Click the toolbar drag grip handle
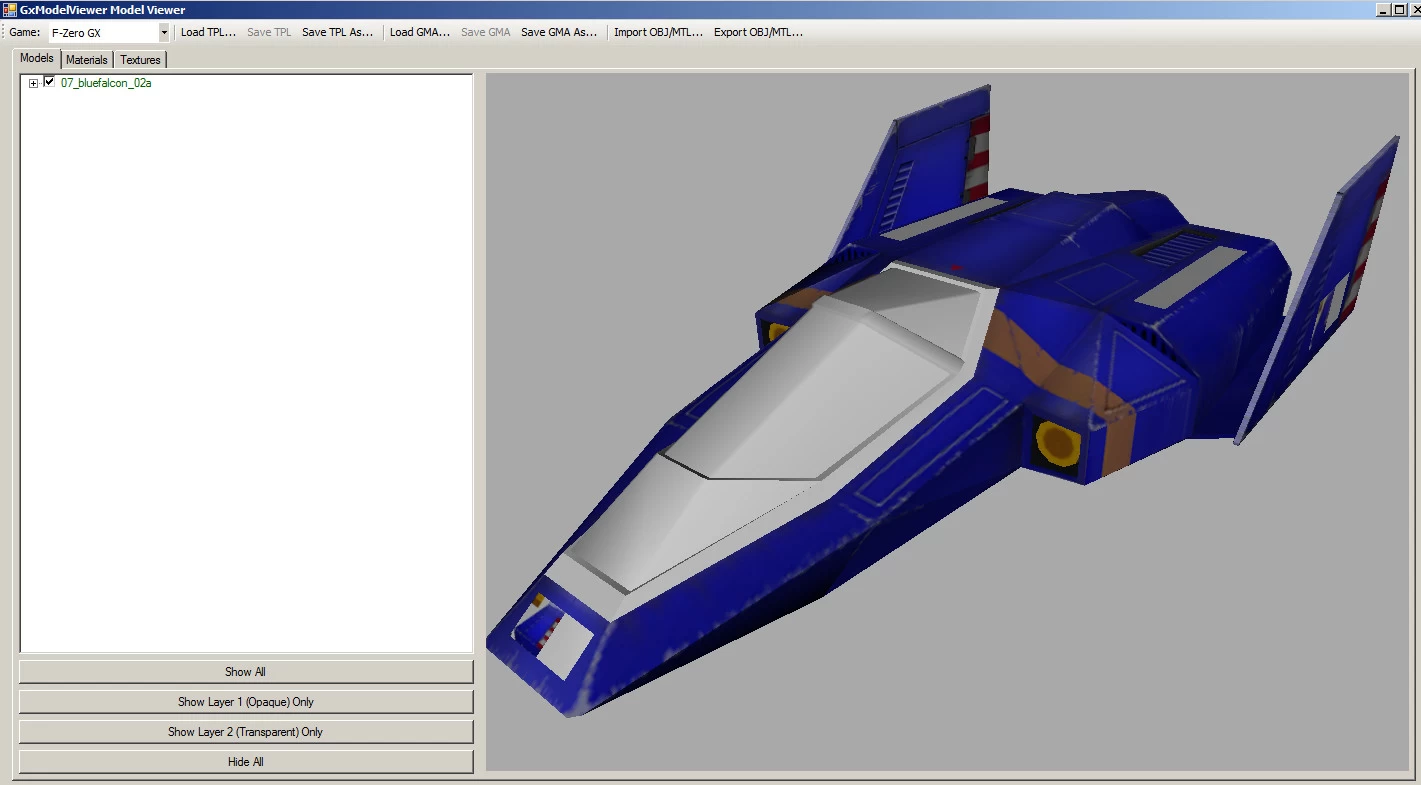The width and height of the screenshot is (1421, 785). point(4,32)
